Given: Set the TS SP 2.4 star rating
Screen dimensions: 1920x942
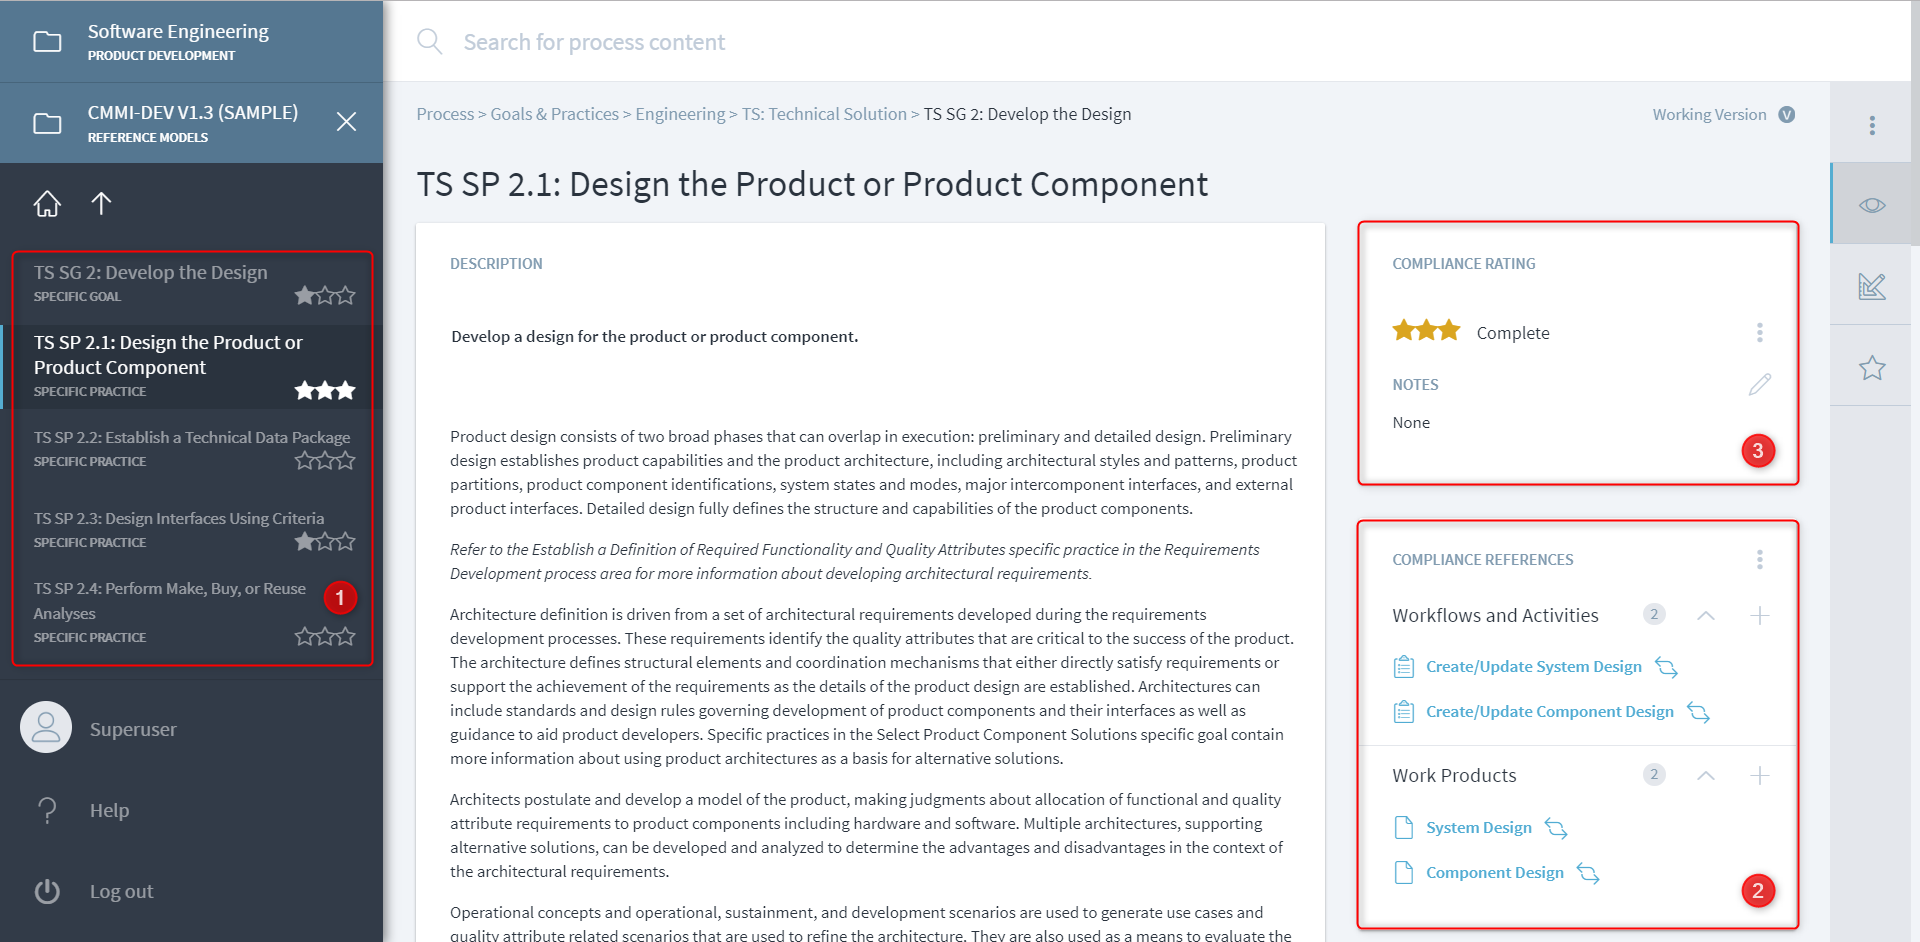Looking at the screenshot, I should (x=325, y=637).
